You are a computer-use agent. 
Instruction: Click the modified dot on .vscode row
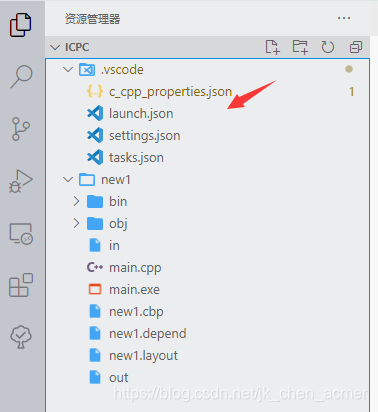(x=349, y=69)
